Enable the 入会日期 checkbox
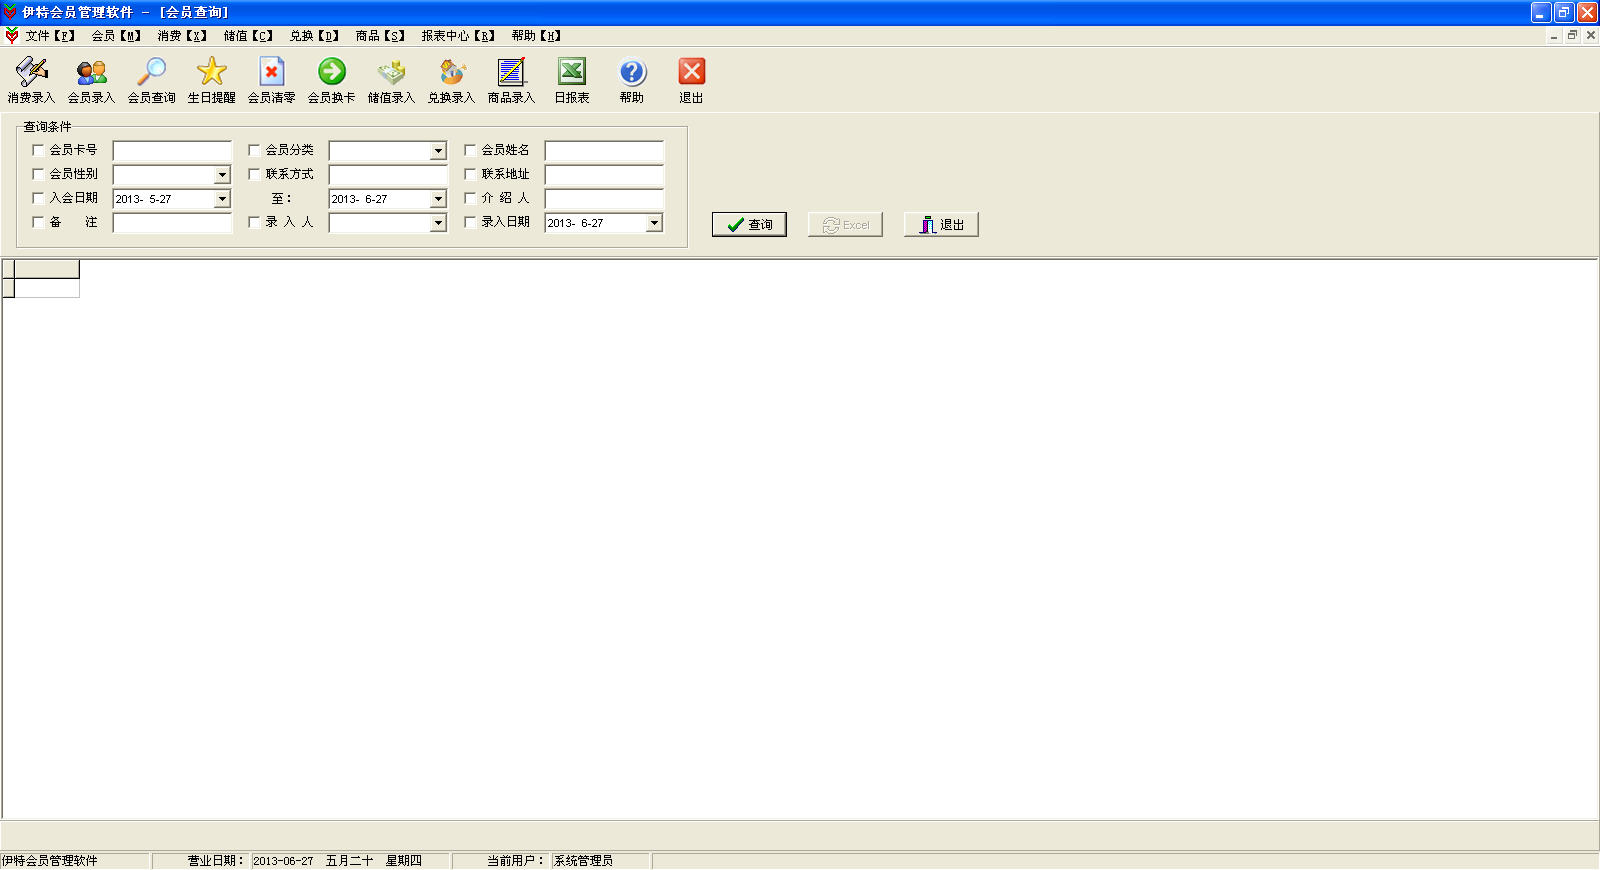 [x=38, y=198]
